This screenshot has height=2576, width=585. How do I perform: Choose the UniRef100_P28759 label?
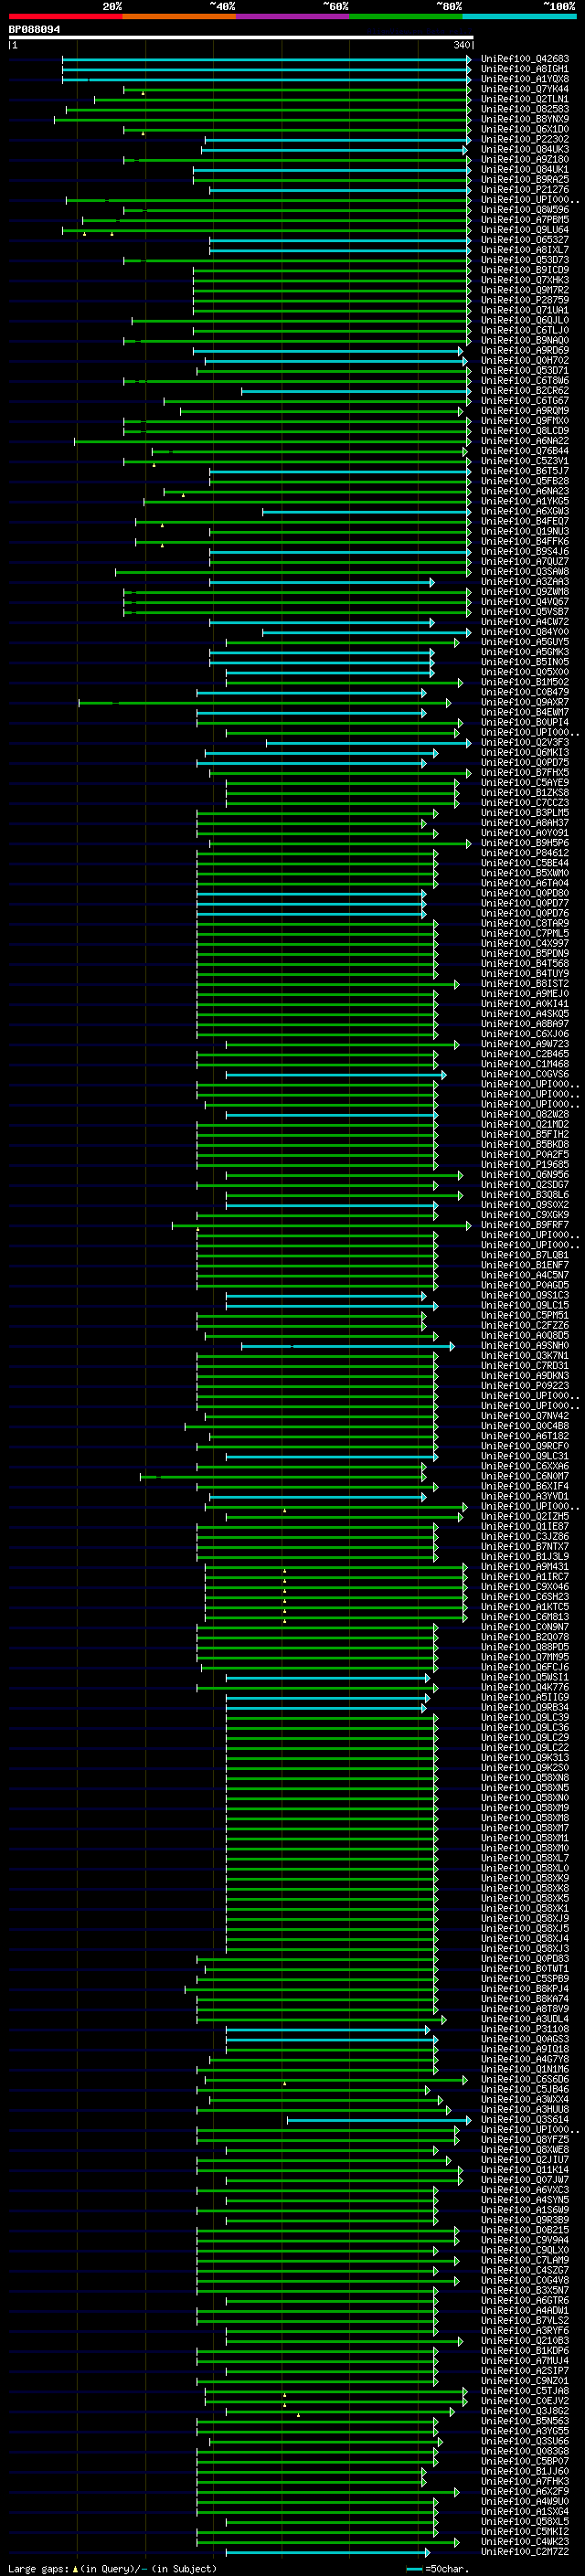pos(524,300)
